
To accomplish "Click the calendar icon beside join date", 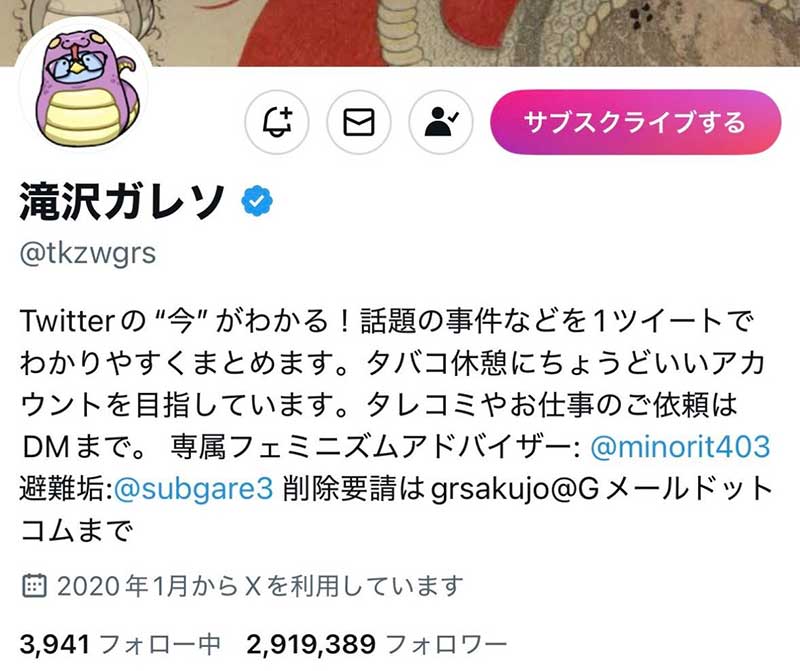I will (34, 586).
